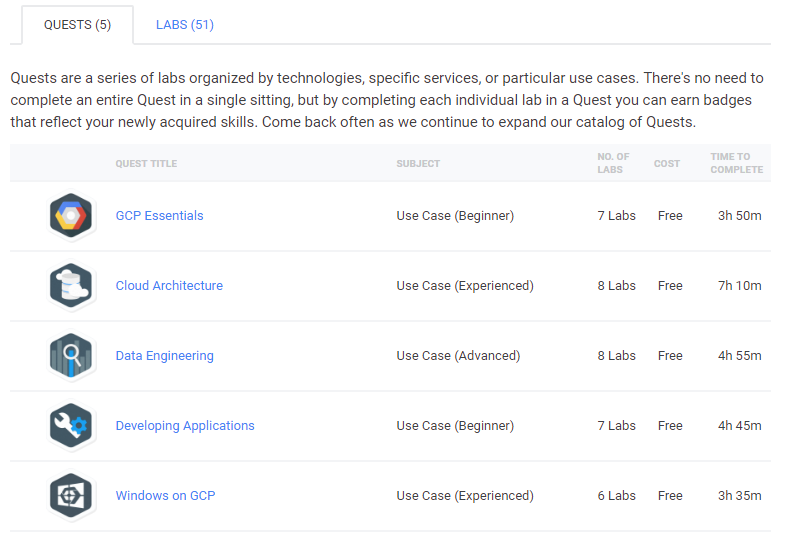Click the GCP Essentials hexagon badge icon
This screenshot has width=787, height=546.
point(71,216)
